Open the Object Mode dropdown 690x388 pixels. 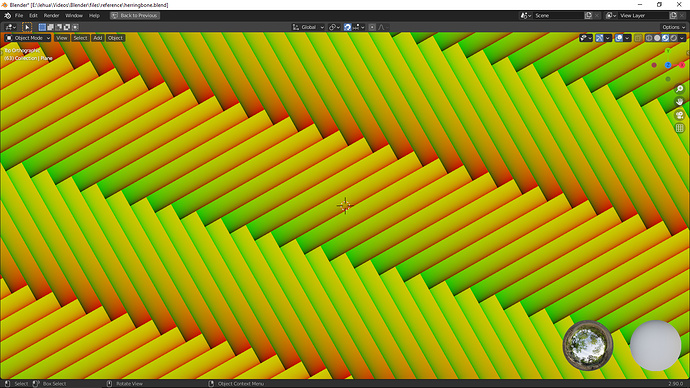pyautogui.click(x=28, y=38)
